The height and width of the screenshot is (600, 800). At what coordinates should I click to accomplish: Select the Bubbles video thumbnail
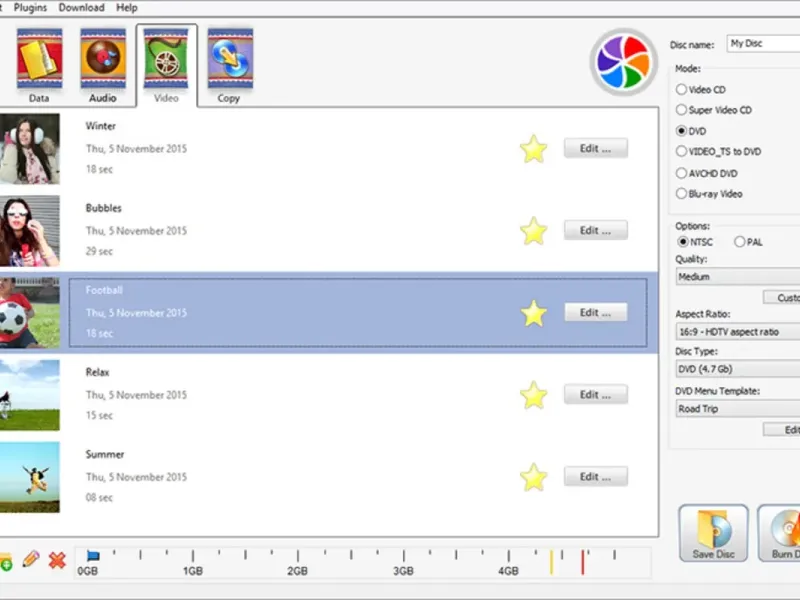click(x=30, y=231)
